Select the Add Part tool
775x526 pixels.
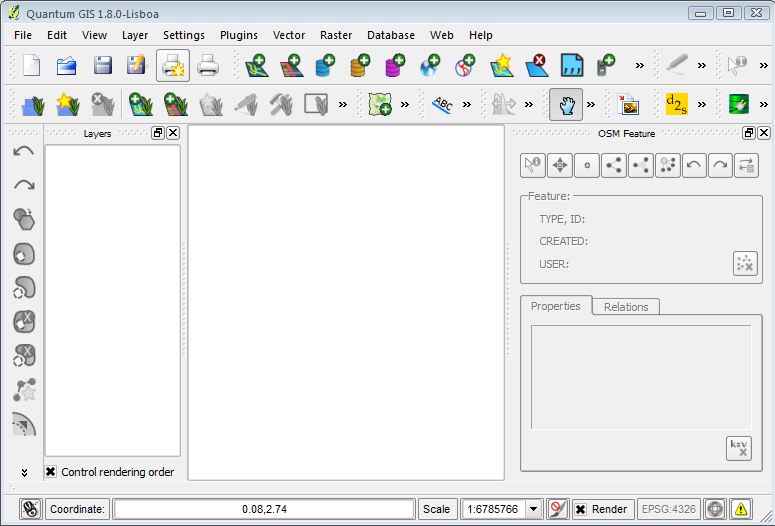point(24,288)
